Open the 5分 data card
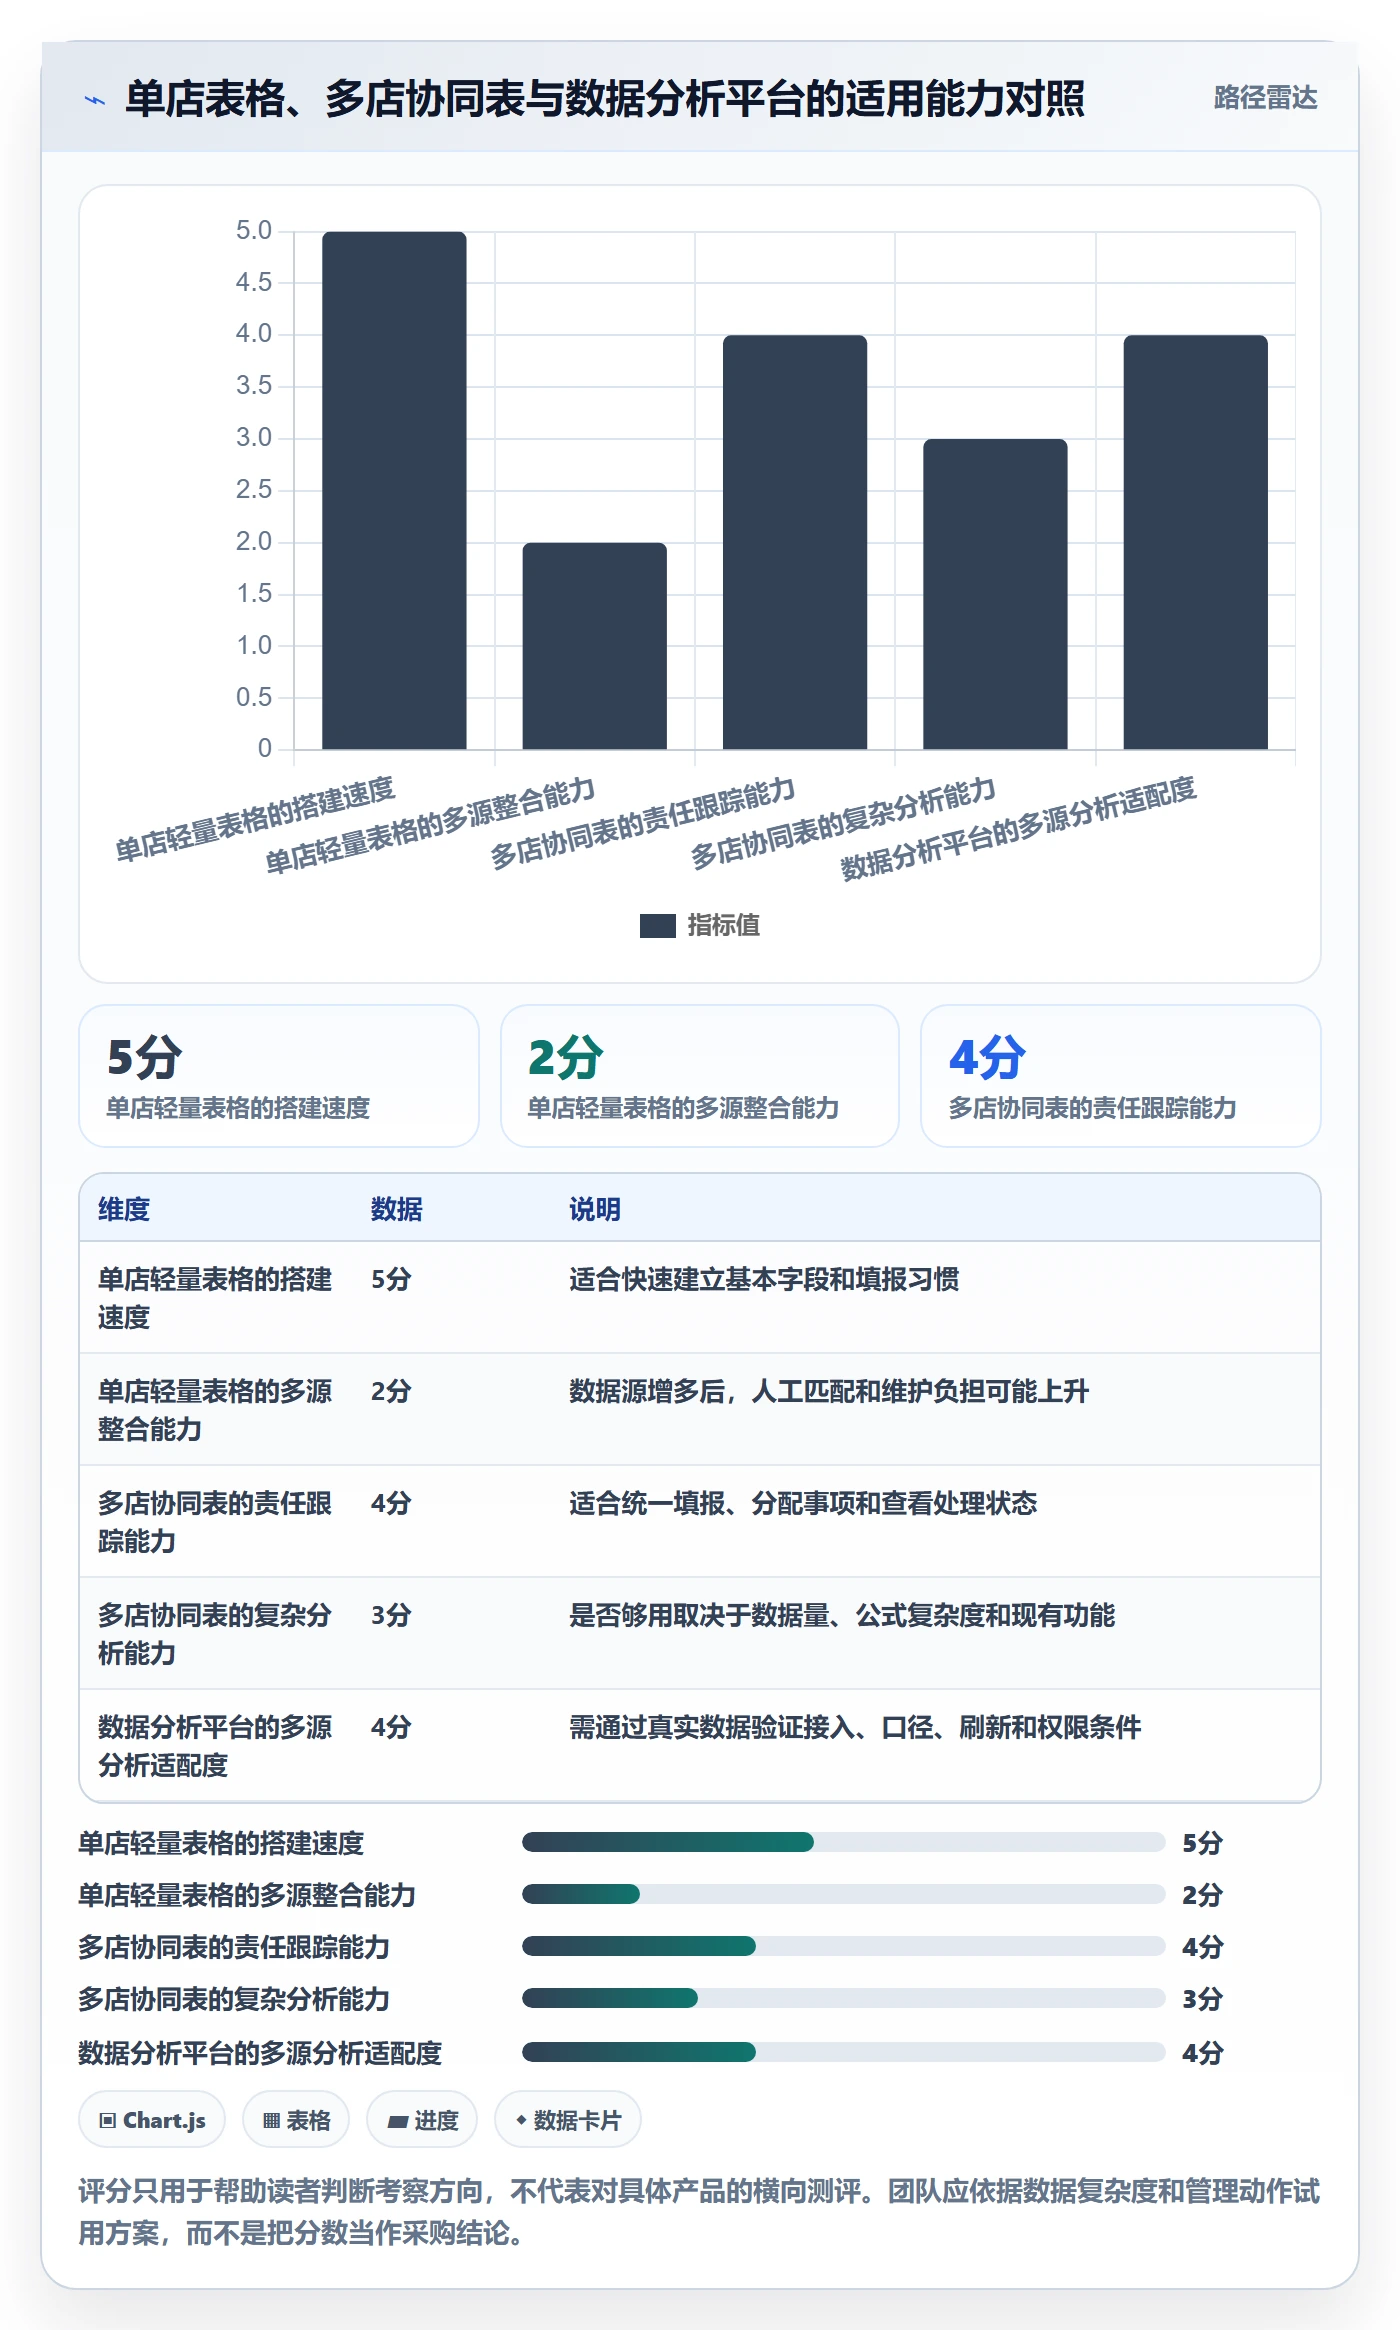Screen dimensions: 1400x2330 [279, 1076]
